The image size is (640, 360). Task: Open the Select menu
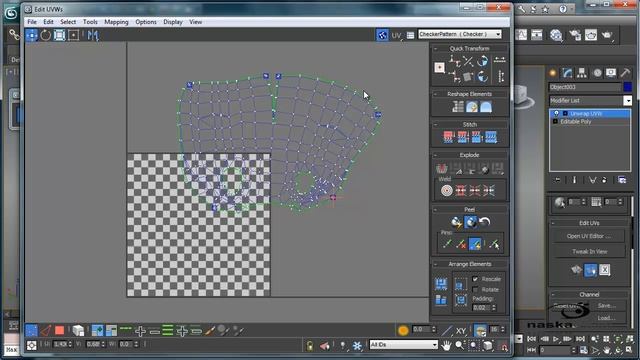click(68, 22)
